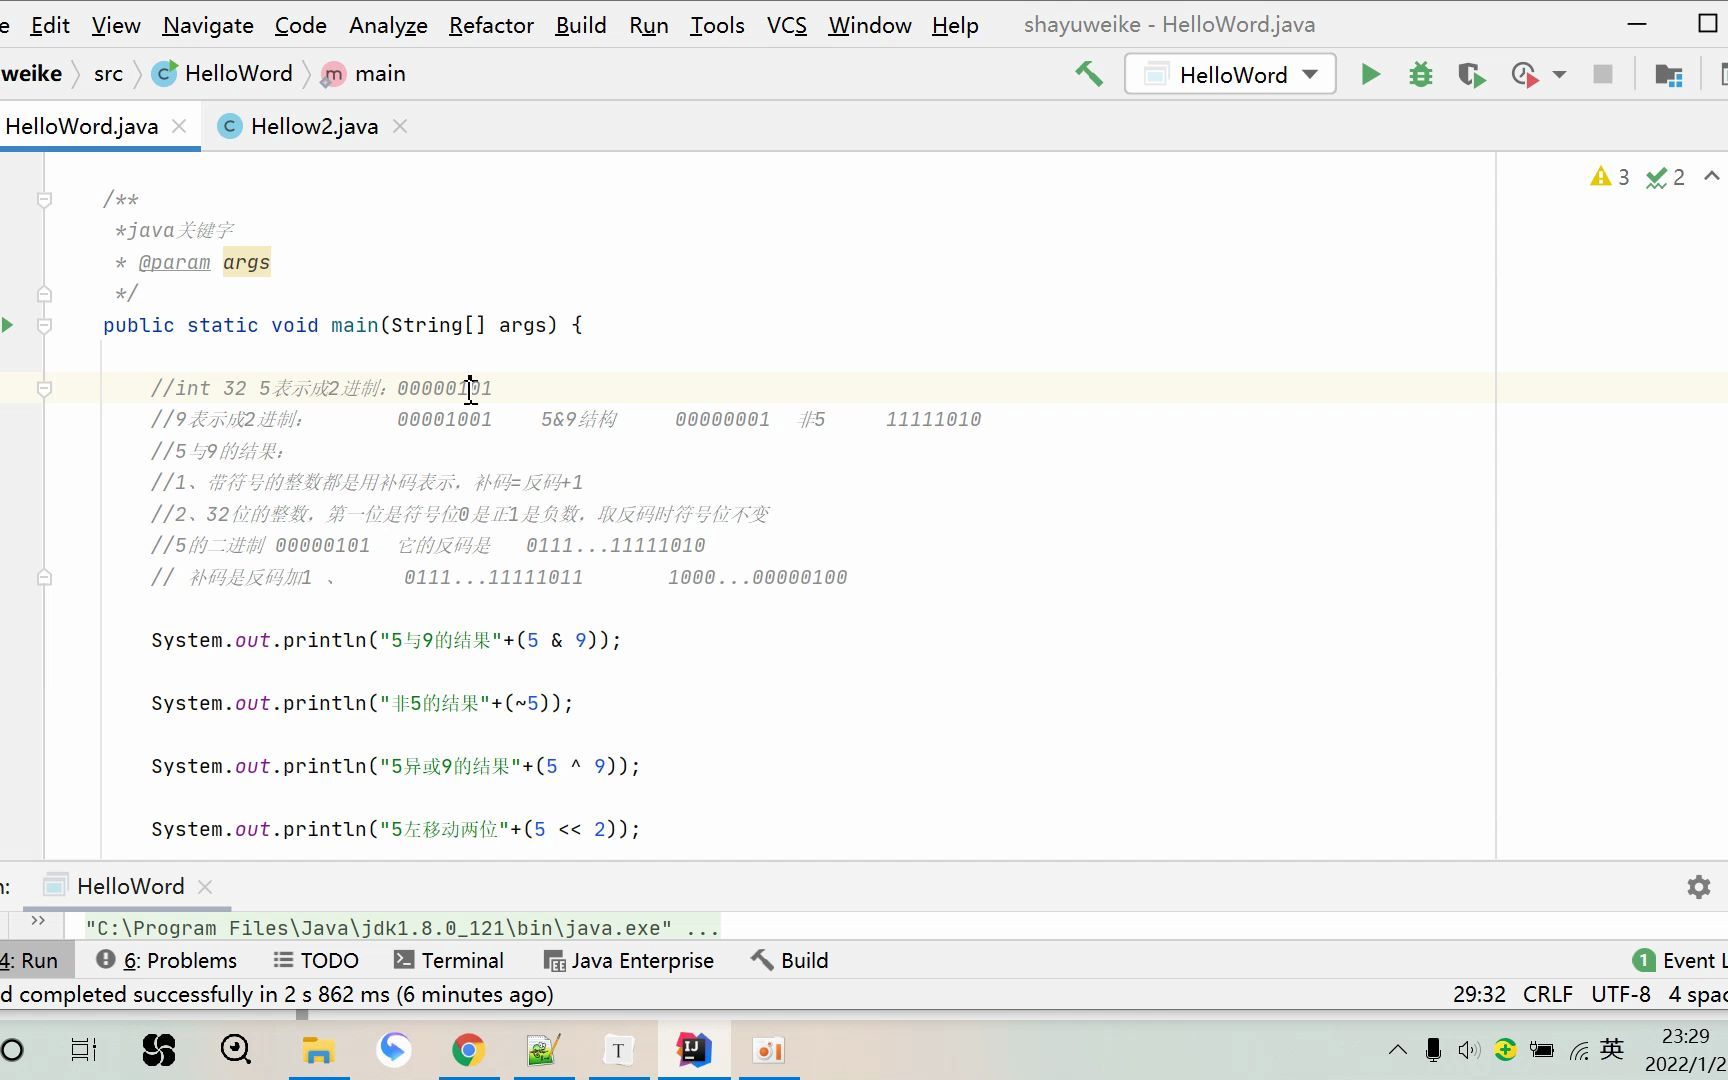This screenshot has height=1080, width=1728.
Task: Open the Analyze menu
Action: pyautogui.click(x=388, y=25)
